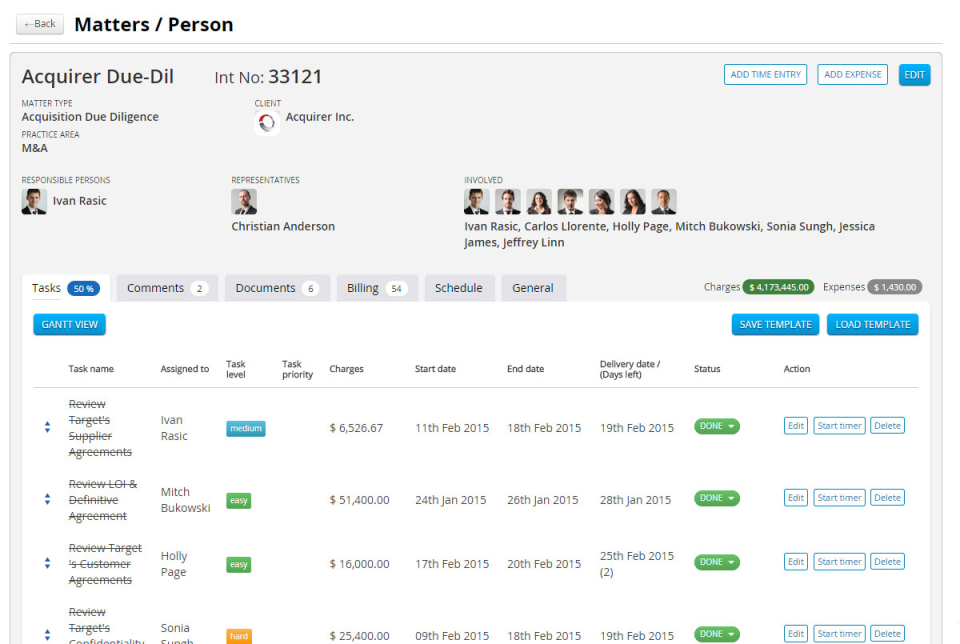Click the ADD TIME ENTRY button
Viewport: 960px width, 644px height.
click(765, 74)
